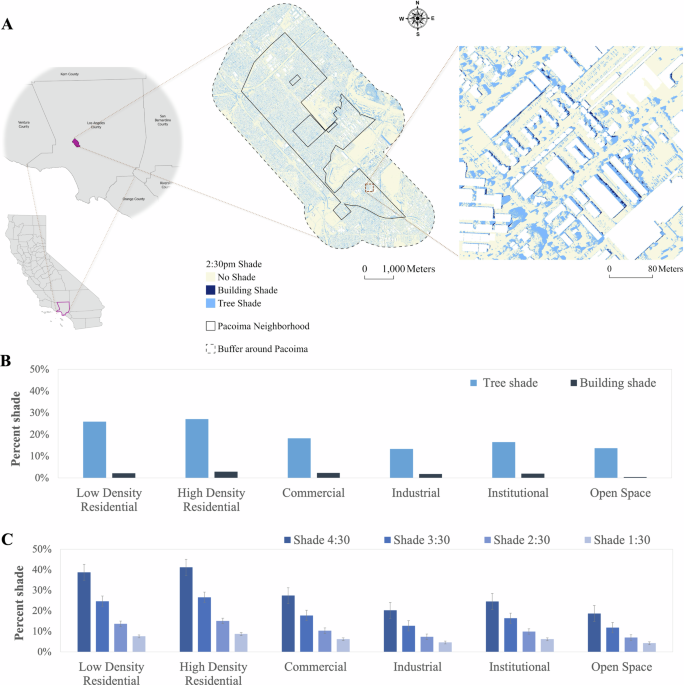Click the compass rose icon
The image size is (684, 685).
click(x=417, y=18)
